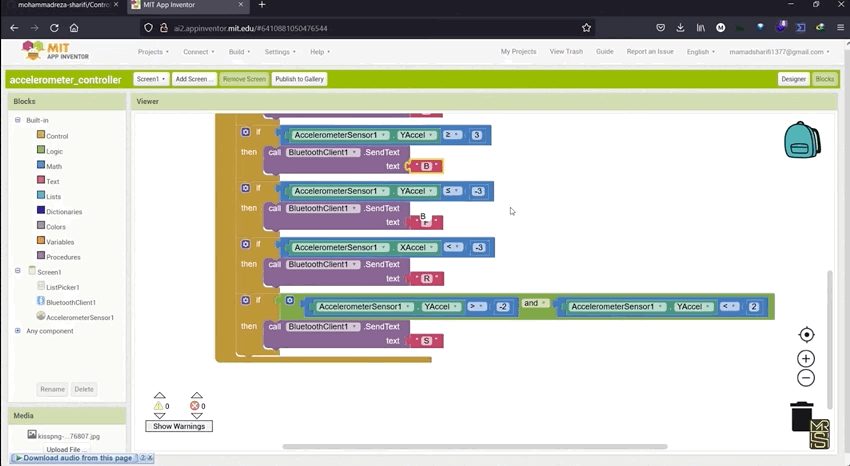Open the My Projects link
Viewport: 850px width, 466px height.
518,51
